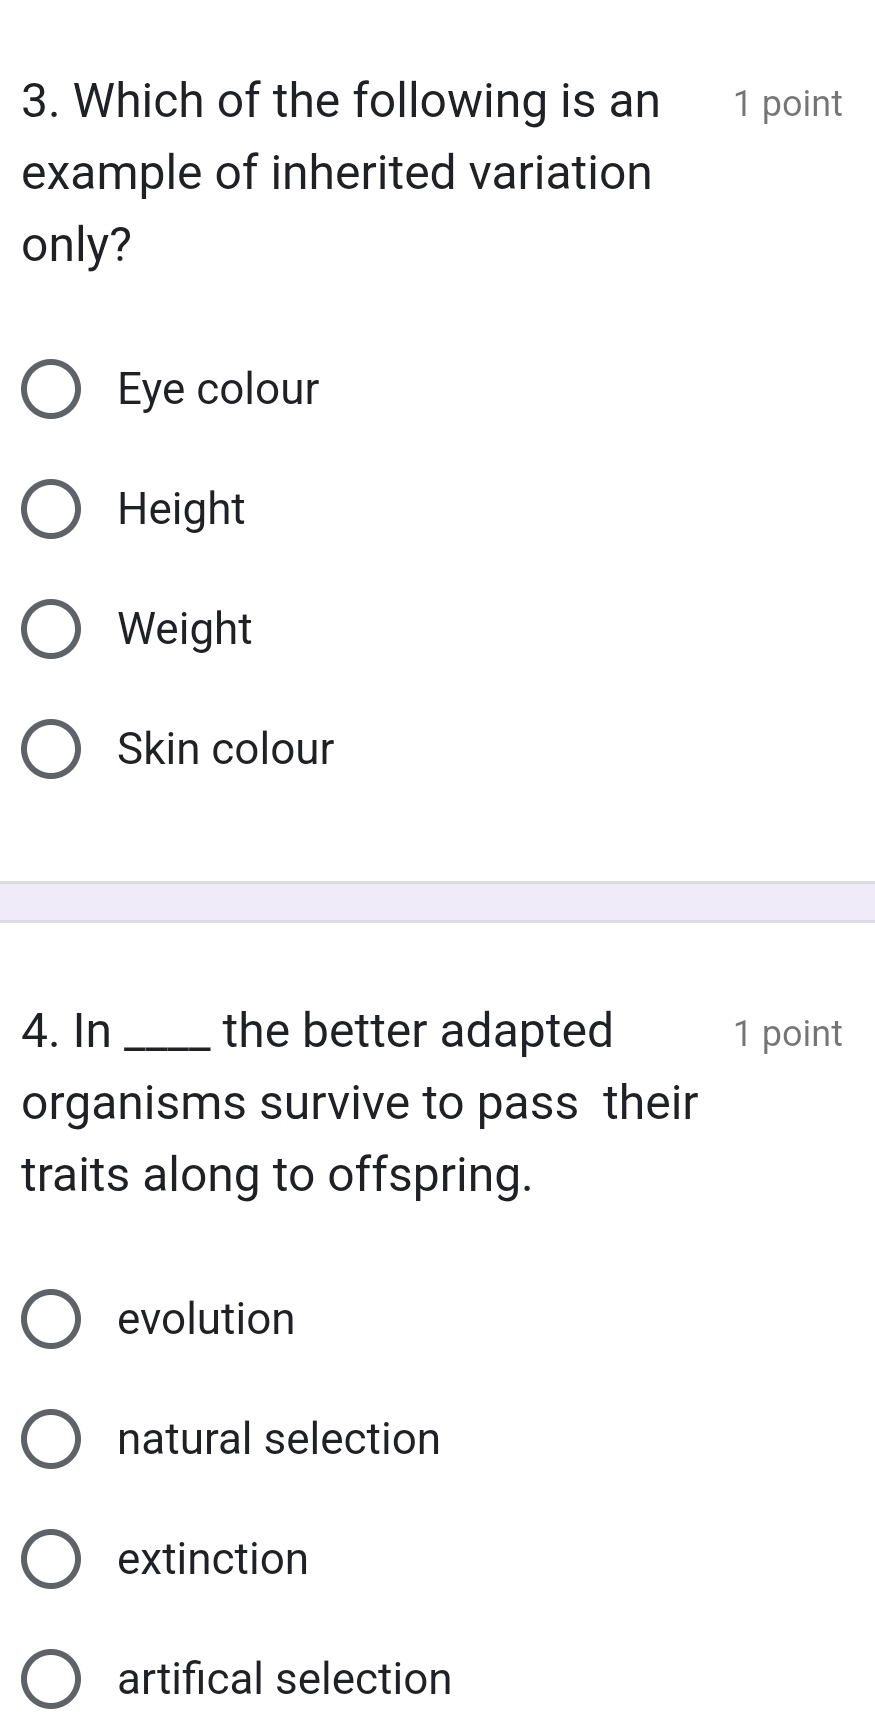Screen dimensions: 875x1725
Task: Mark the Weight radio option
Action: click(51, 629)
